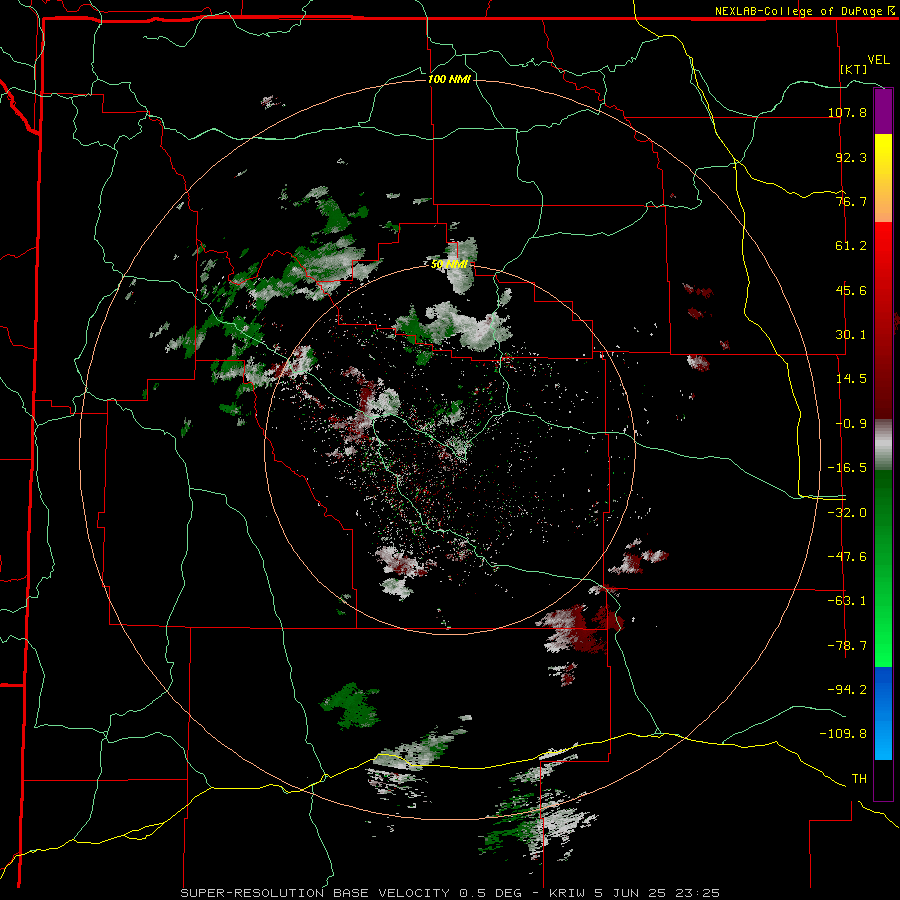The height and width of the screenshot is (900, 900).
Task: Pick the blue segment of the velocity scale
Action: [x=883, y=713]
